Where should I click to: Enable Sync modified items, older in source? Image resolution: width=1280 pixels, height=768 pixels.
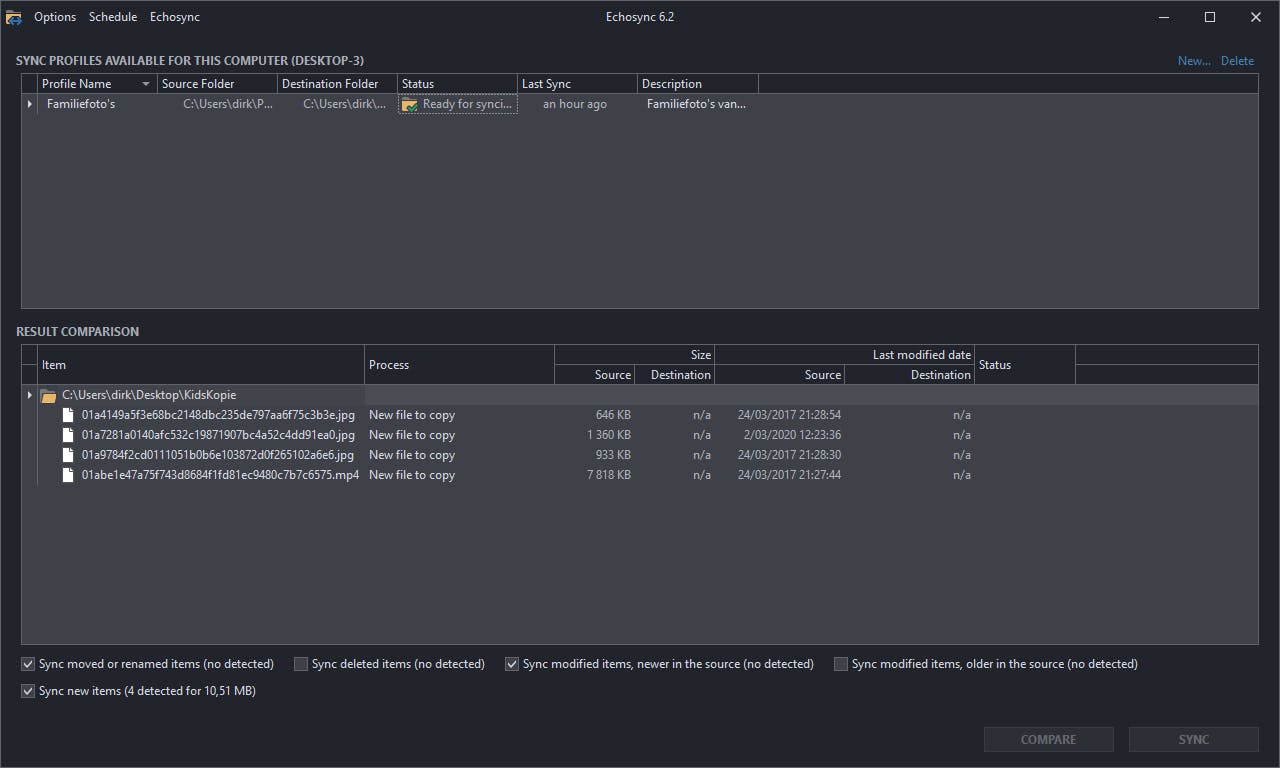[841, 664]
